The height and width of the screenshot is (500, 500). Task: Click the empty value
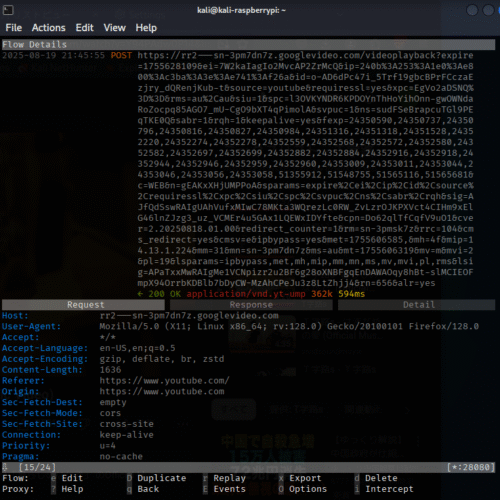[113, 402]
